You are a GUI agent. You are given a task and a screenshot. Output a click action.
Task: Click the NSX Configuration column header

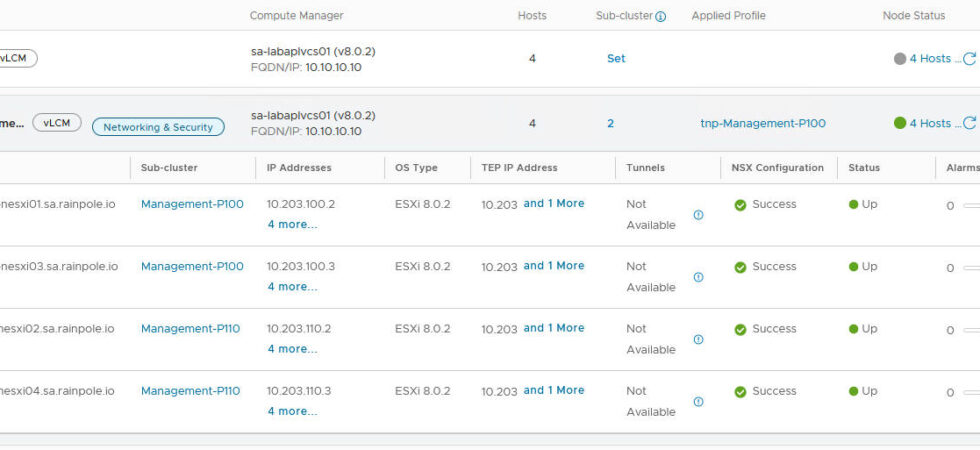tap(777, 168)
